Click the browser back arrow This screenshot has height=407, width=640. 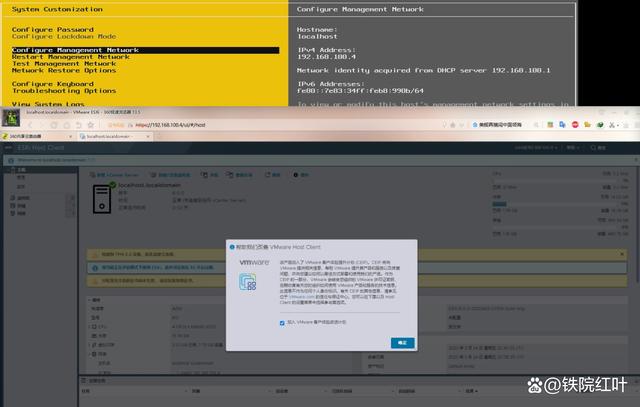pyautogui.click(x=30, y=125)
